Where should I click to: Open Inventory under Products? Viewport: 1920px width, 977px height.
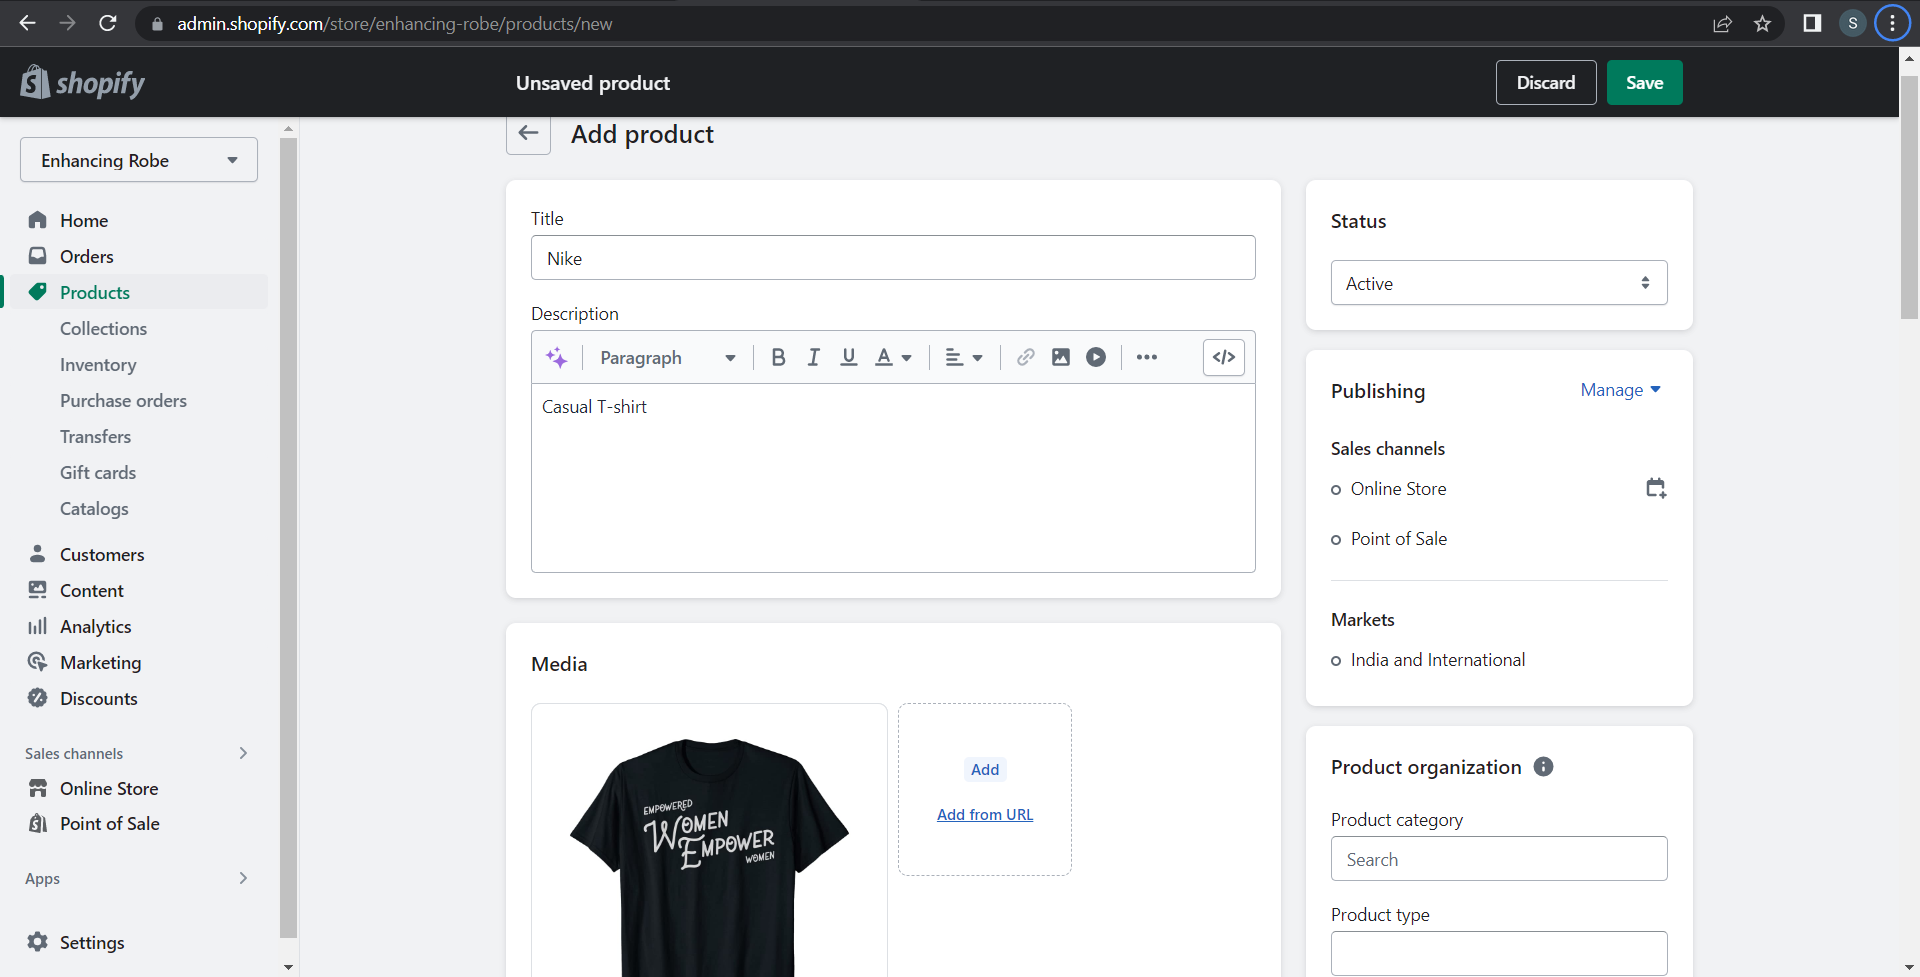click(98, 364)
